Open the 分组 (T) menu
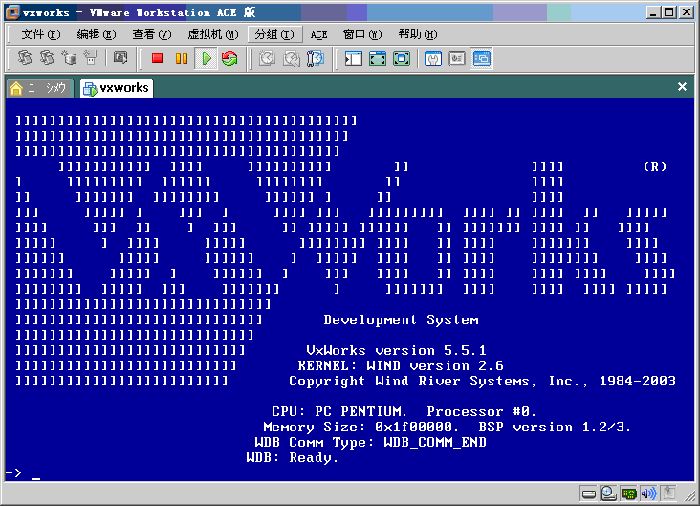The width and height of the screenshot is (700, 506). 275,34
